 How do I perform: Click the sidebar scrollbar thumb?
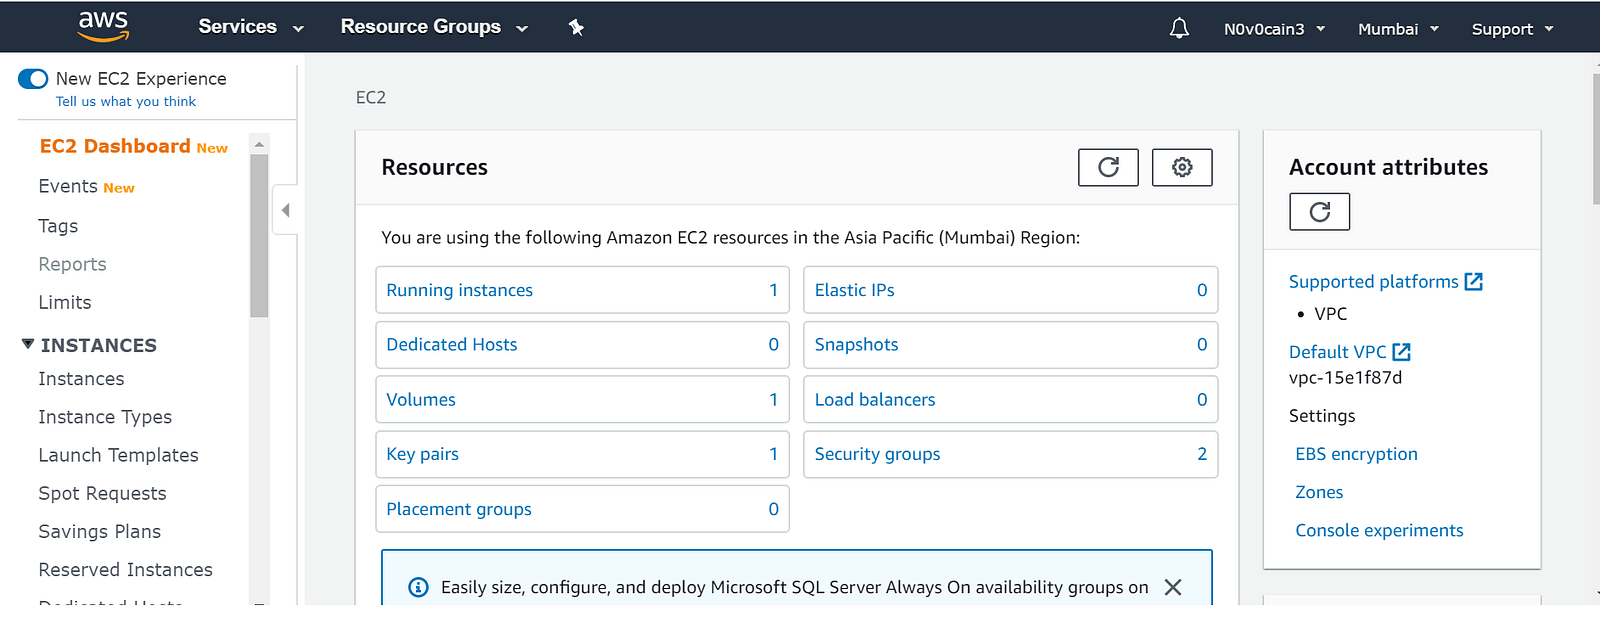tap(259, 236)
